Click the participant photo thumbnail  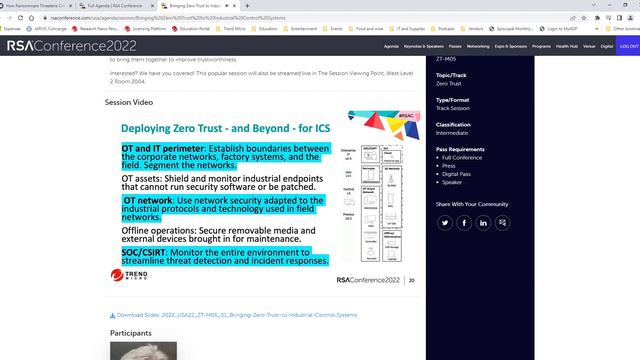143,351
